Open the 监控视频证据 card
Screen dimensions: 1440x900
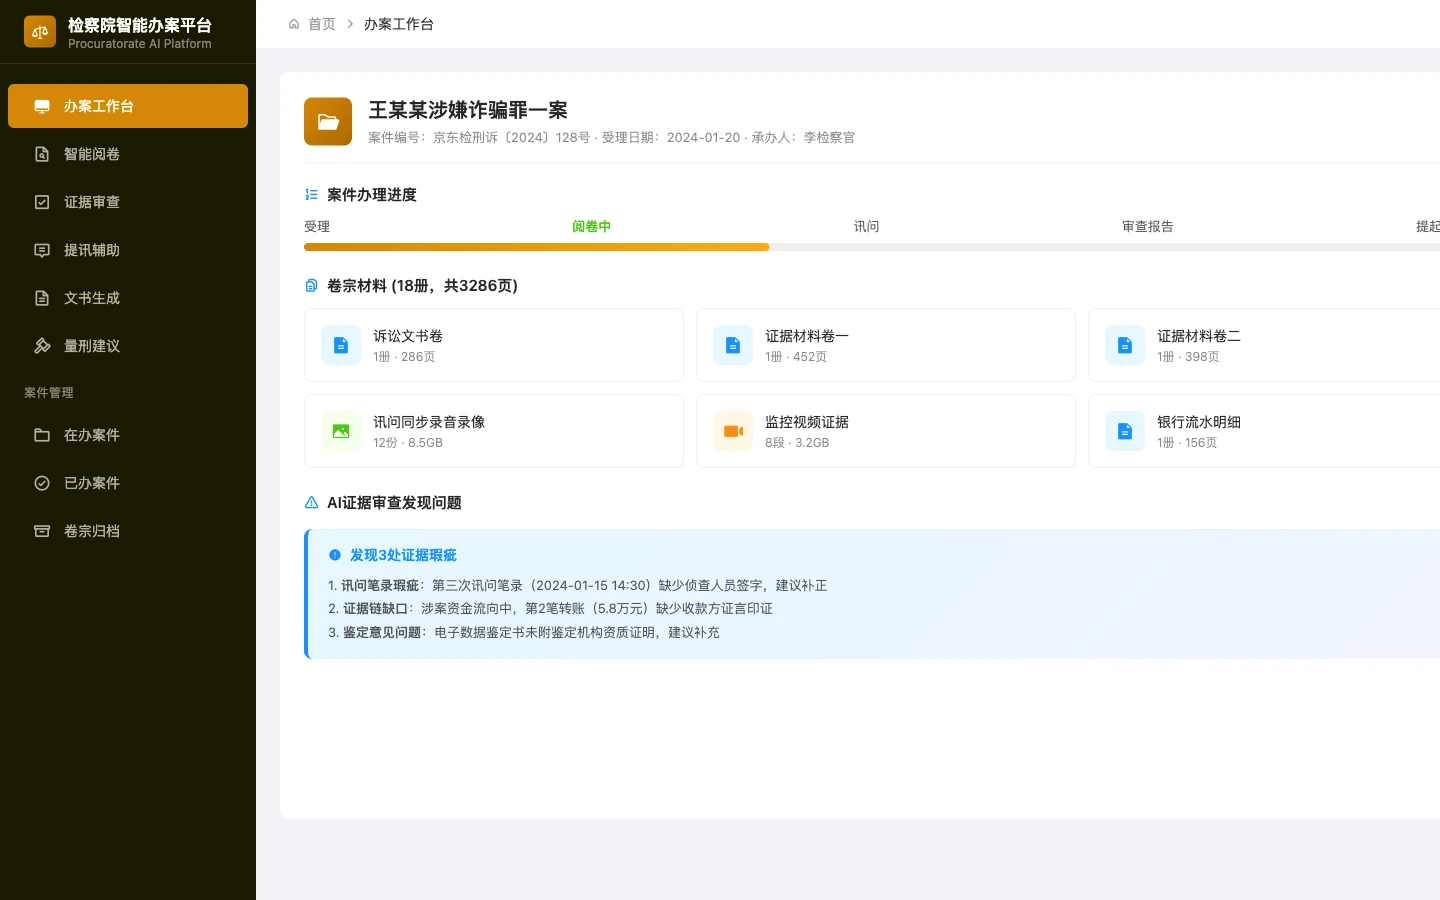point(886,431)
